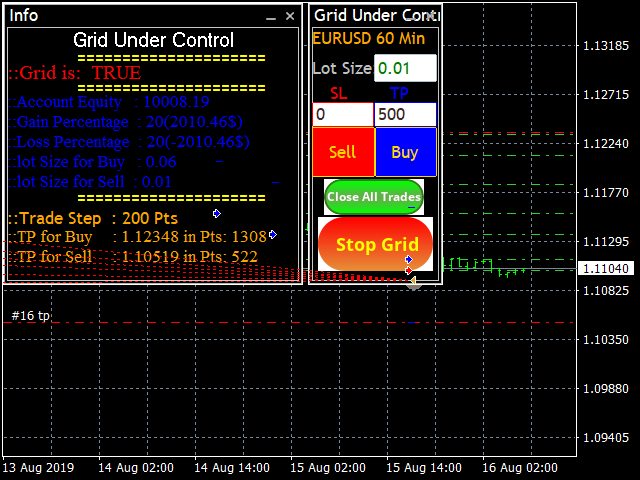Click the Stop Grid button
Image resolution: width=640 pixels, height=480 pixels.
tap(376, 244)
